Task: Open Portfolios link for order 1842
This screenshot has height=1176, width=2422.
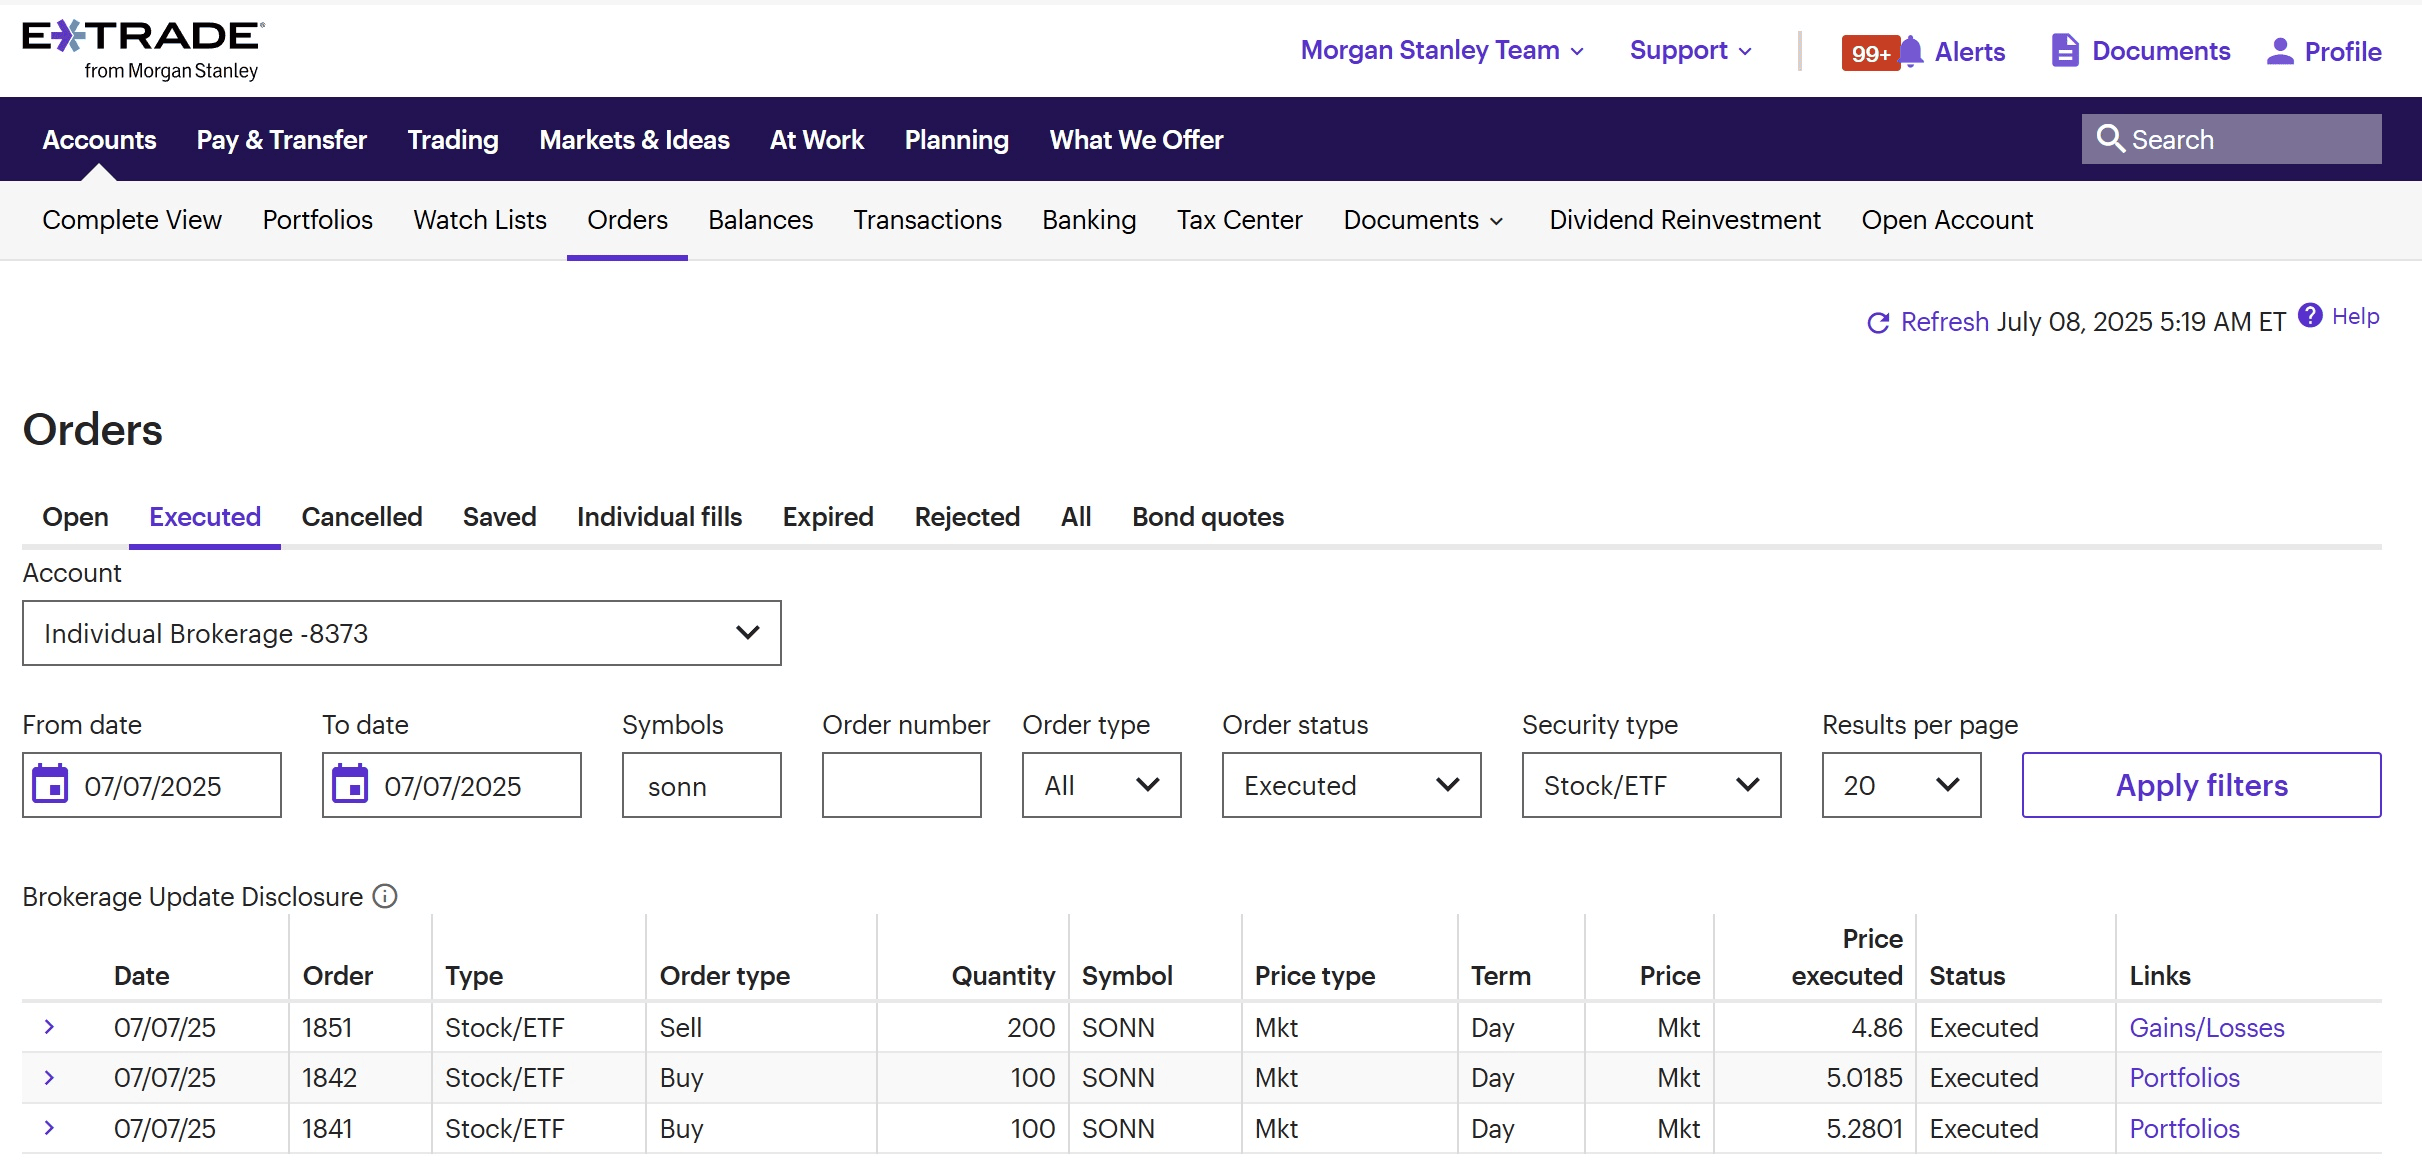Action: (x=2184, y=1078)
